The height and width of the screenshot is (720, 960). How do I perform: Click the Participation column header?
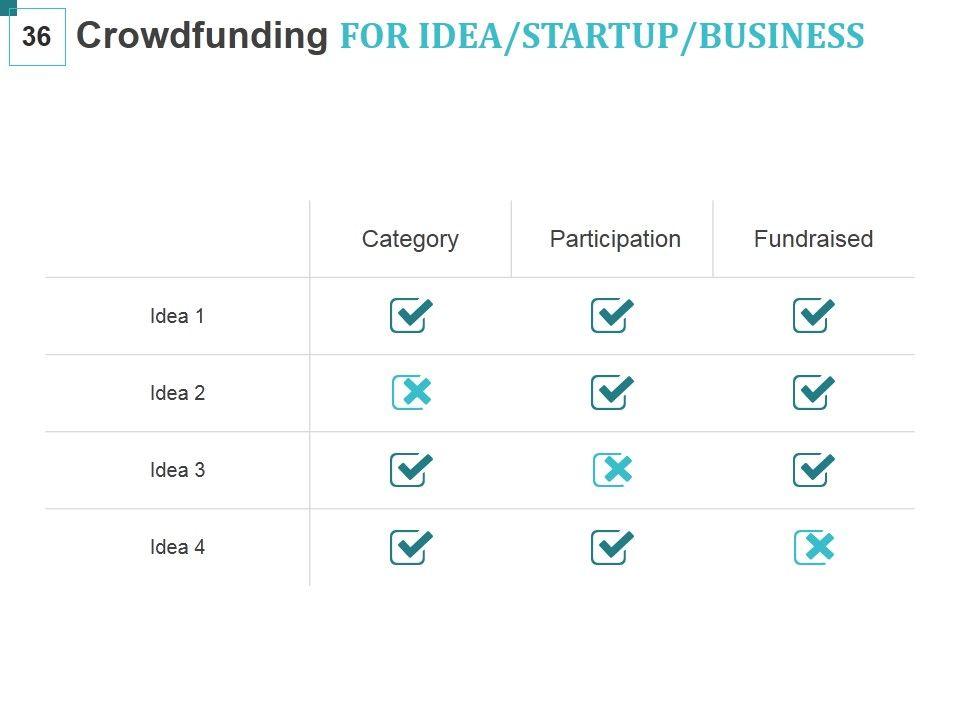point(615,239)
